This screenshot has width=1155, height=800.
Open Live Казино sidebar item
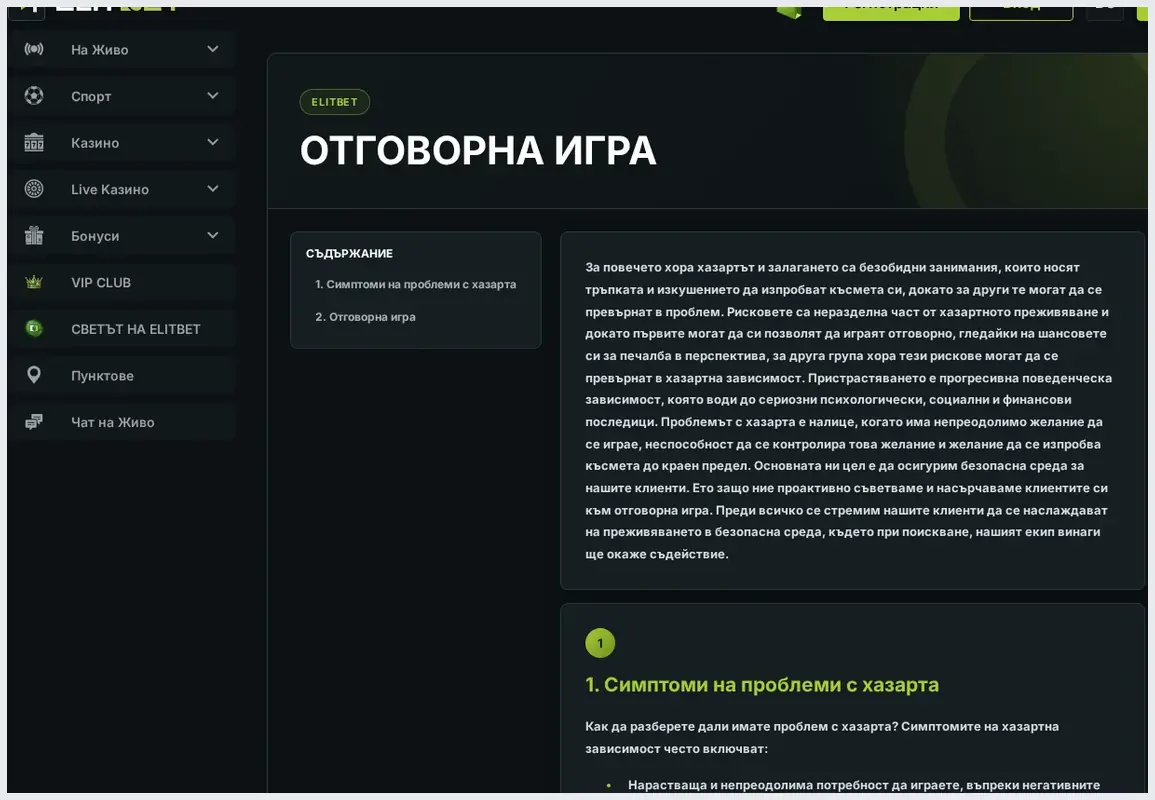(x=122, y=189)
